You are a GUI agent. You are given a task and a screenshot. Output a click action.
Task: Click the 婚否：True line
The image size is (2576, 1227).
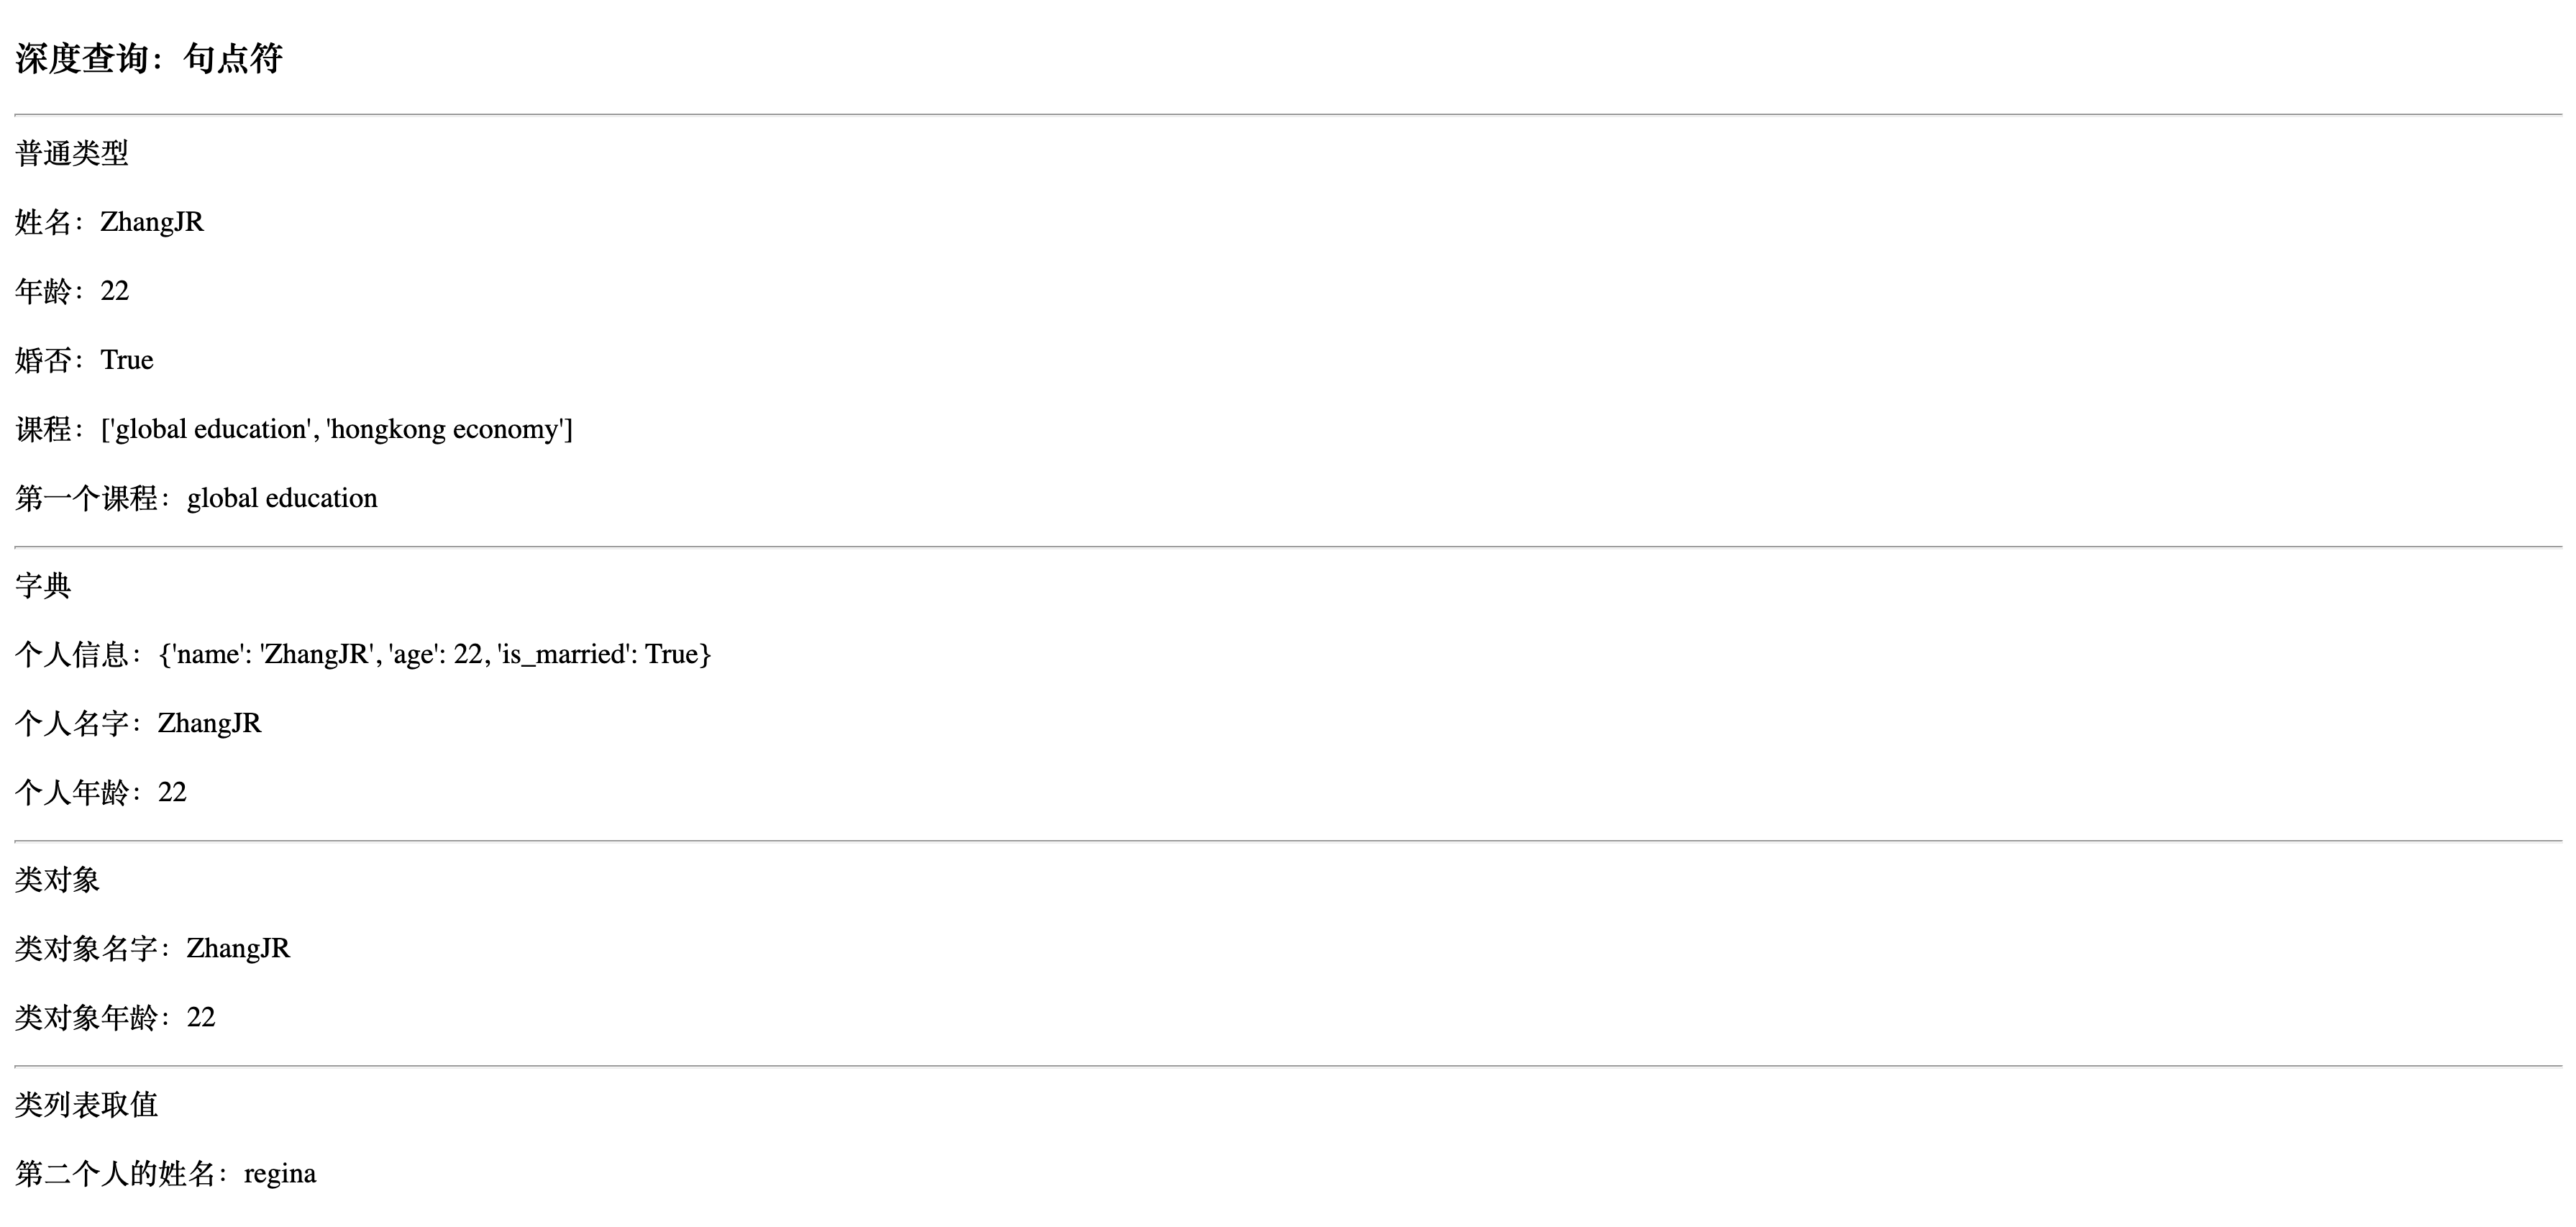pos(84,360)
